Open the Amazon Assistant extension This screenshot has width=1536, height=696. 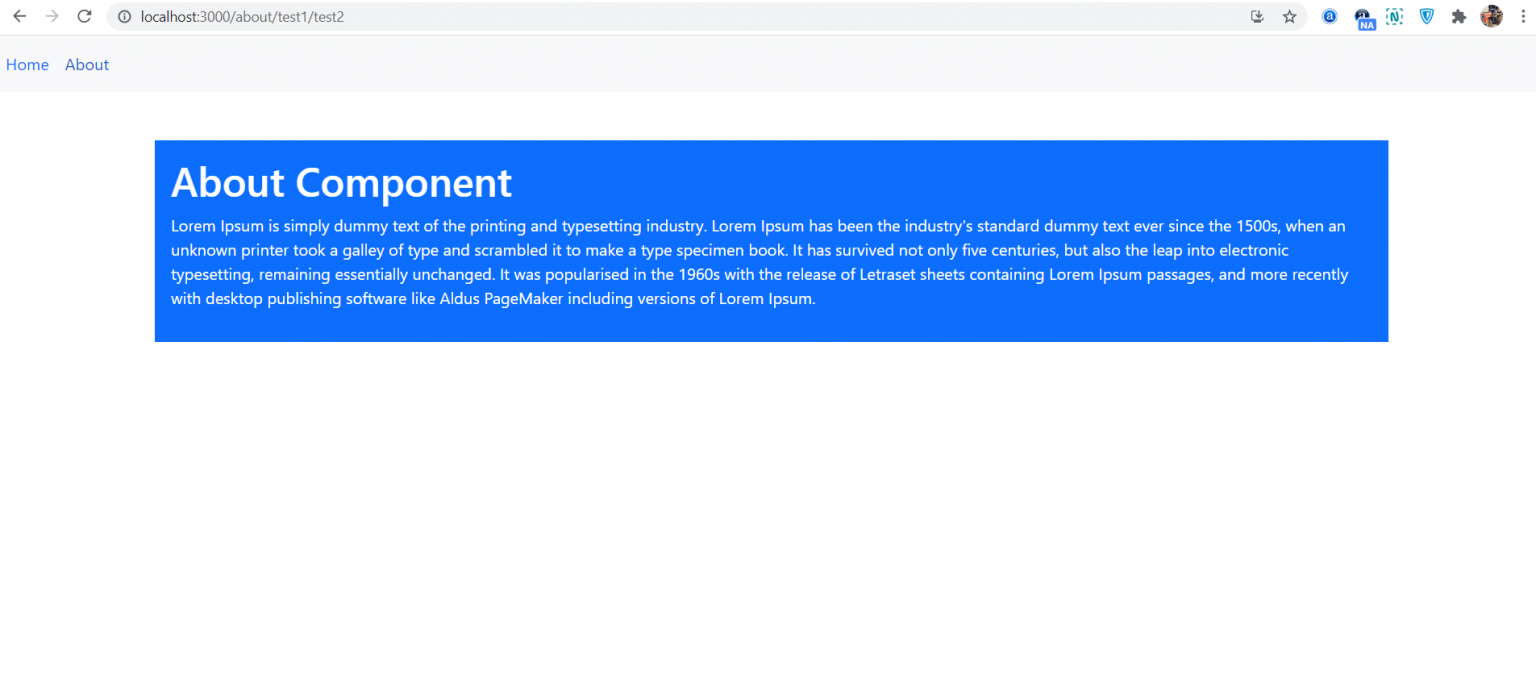pyautogui.click(x=1329, y=16)
